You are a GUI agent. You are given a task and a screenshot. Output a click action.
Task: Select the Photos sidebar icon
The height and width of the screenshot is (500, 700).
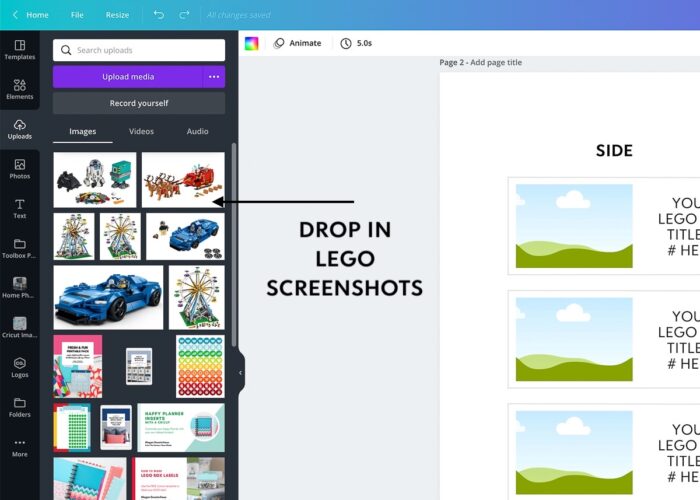19,169
